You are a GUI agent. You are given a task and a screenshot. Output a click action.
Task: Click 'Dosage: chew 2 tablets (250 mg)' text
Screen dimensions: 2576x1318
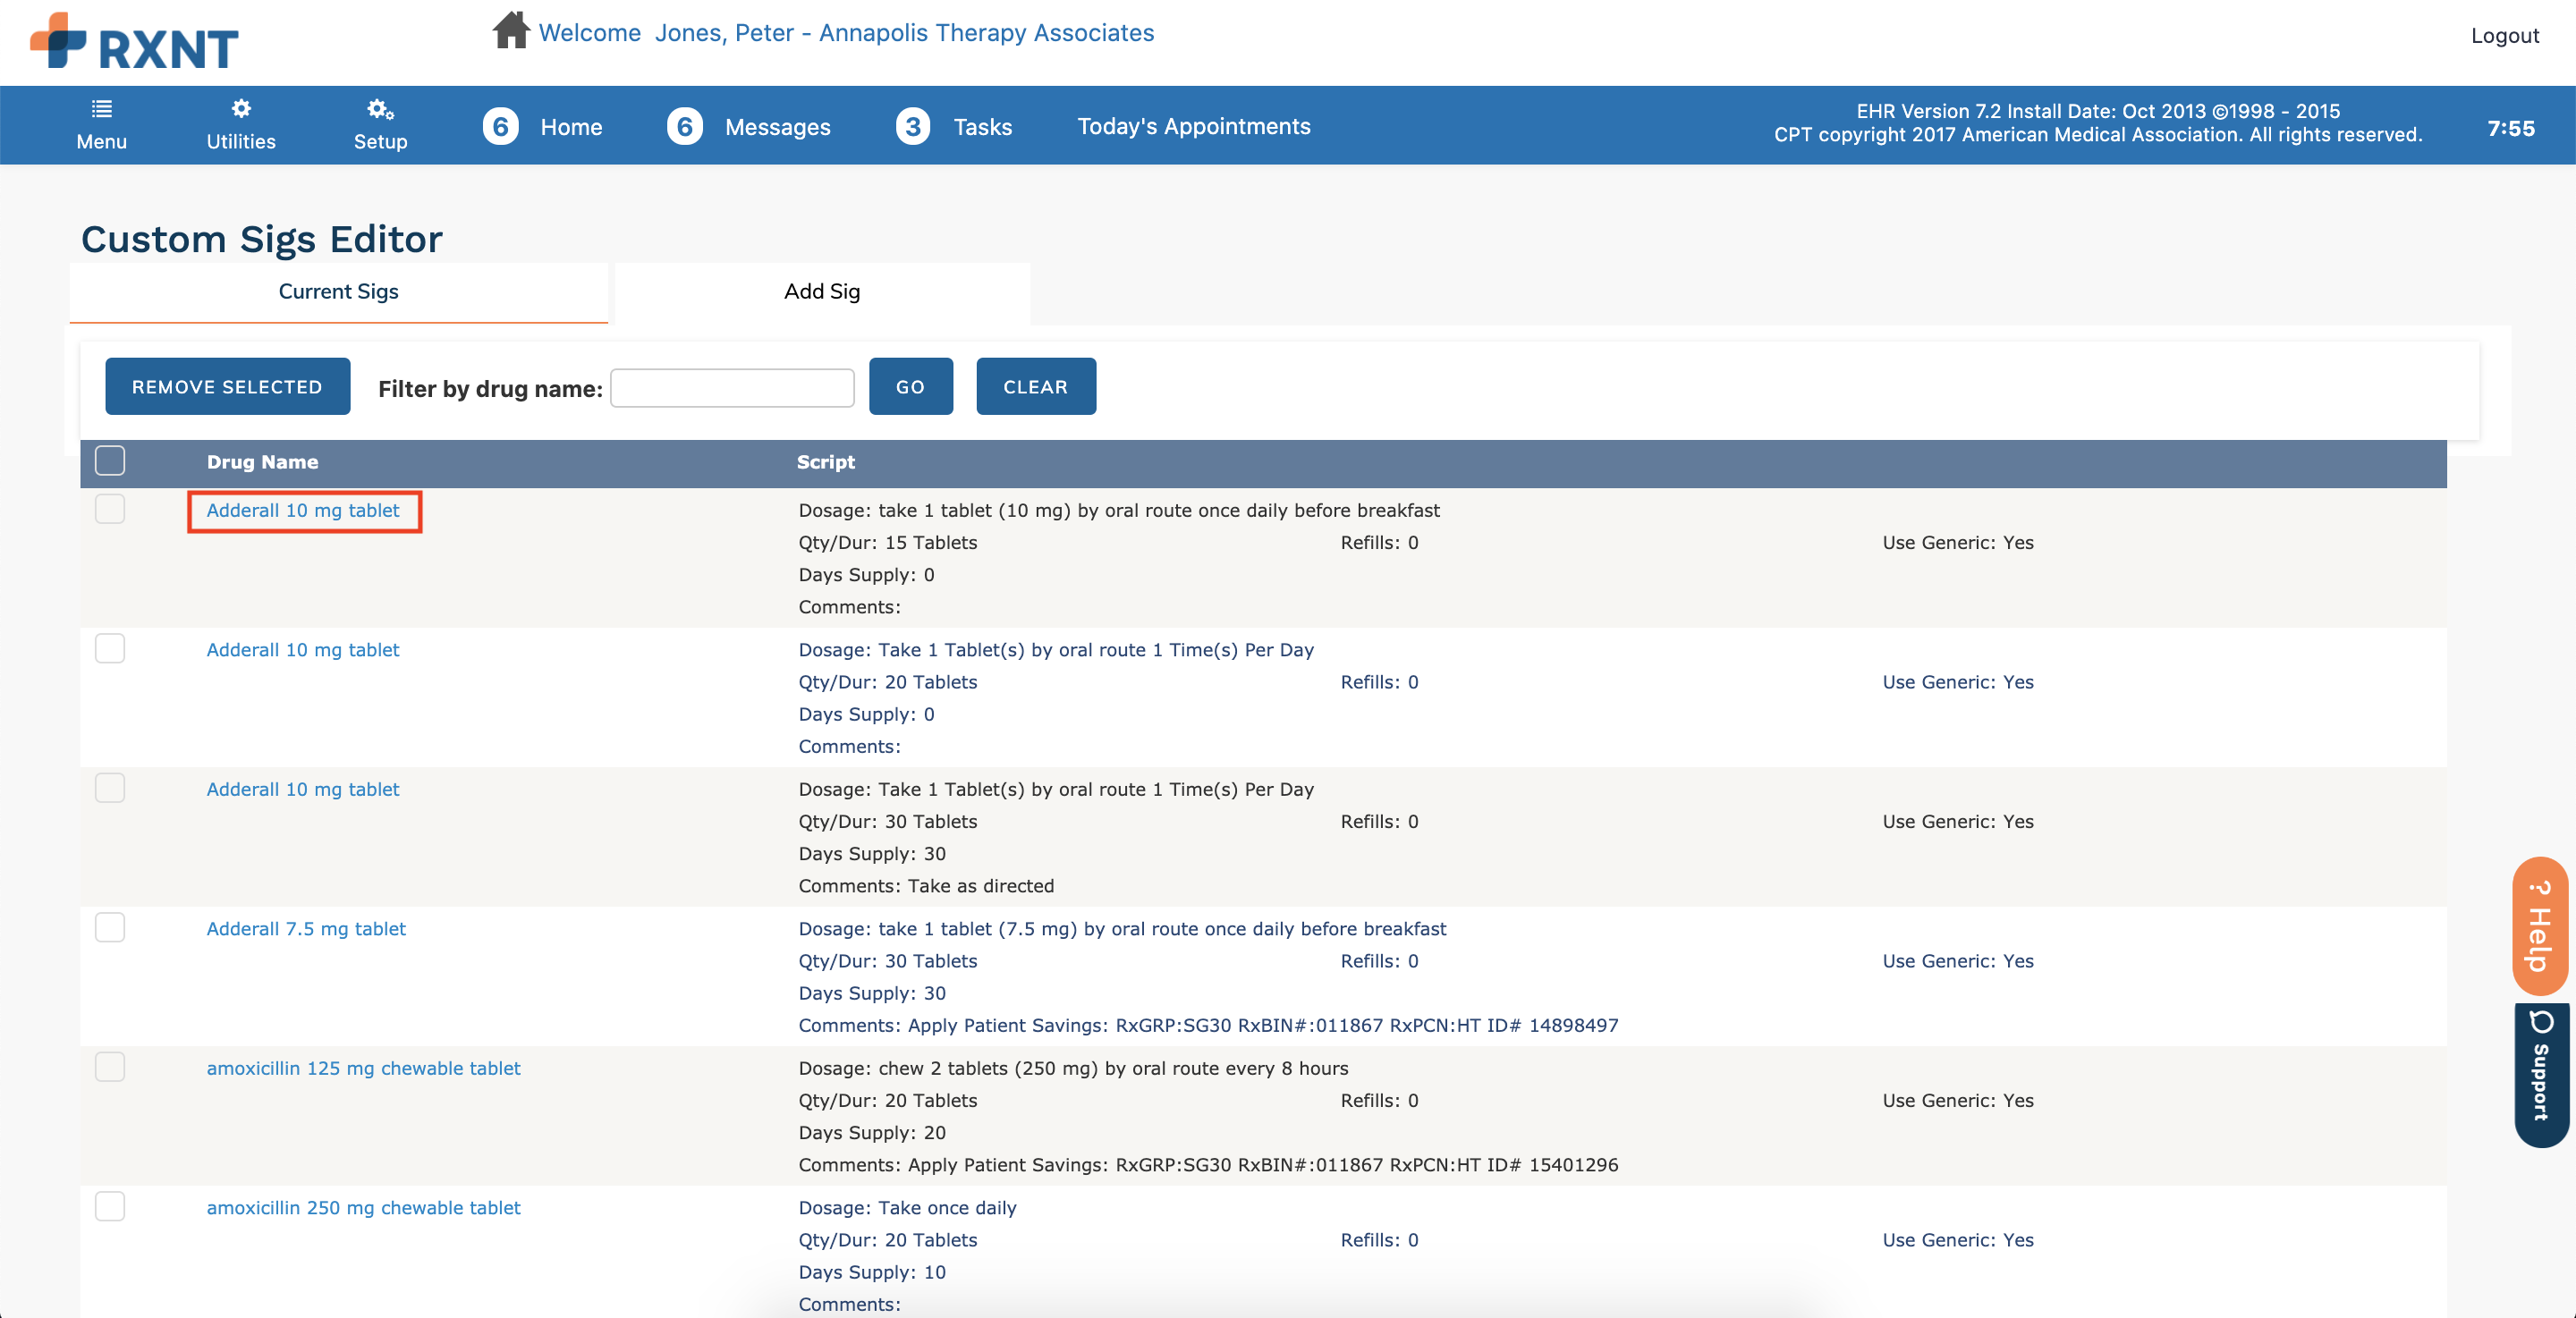[1073, 1069]
